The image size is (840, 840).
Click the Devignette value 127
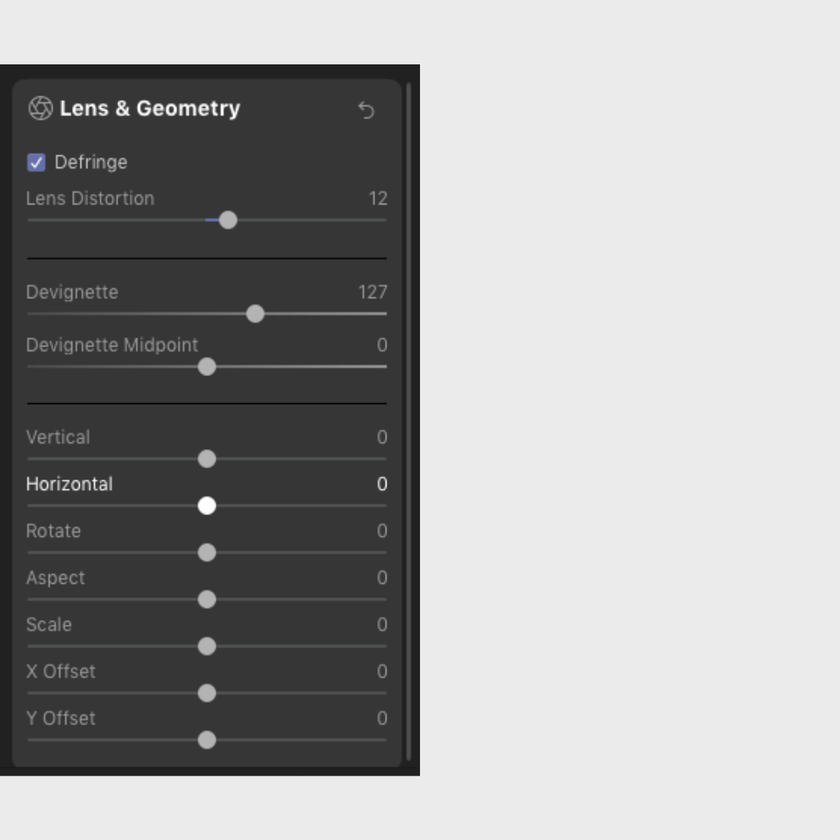[x=373, y=292]
